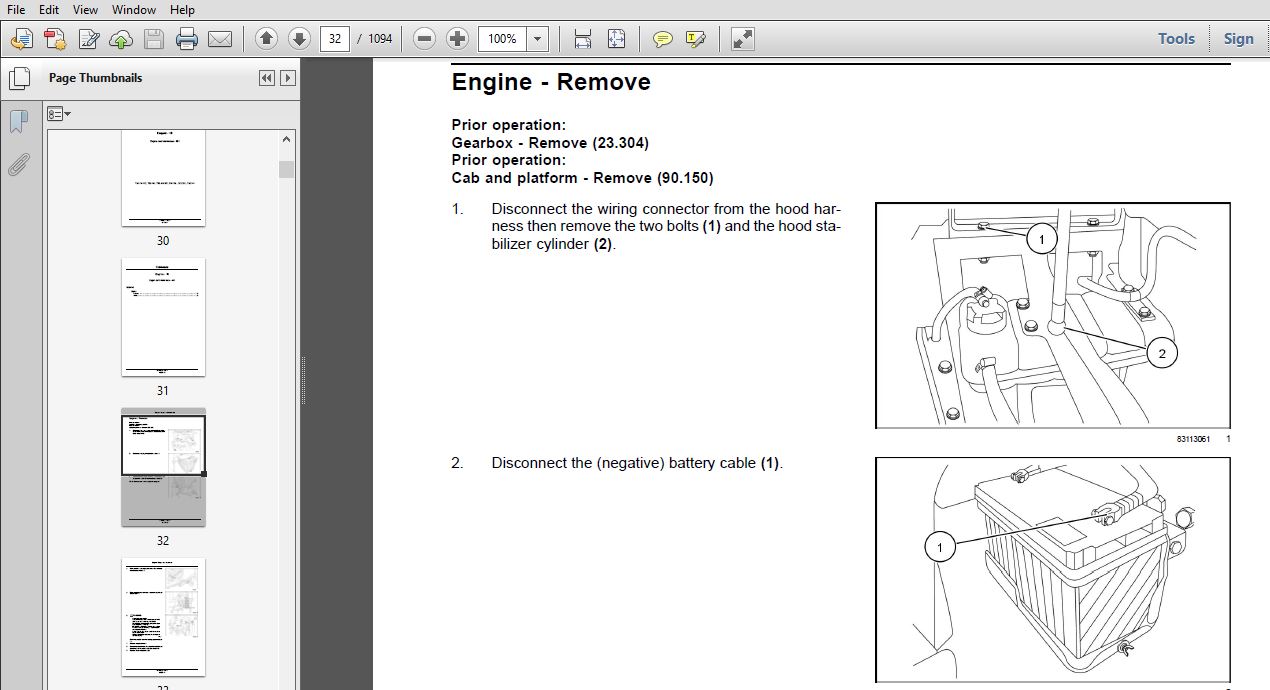Click the cloud upload icon
Screen dimensions: 1270x690
(121, 39)
